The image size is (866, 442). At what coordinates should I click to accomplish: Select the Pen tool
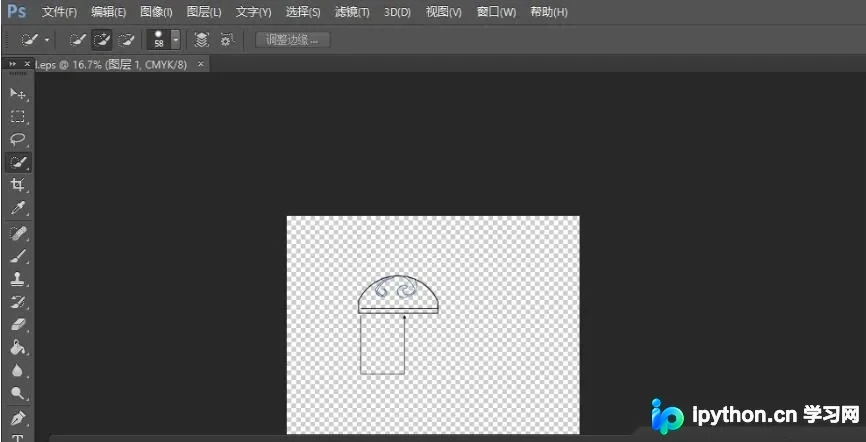18,417
